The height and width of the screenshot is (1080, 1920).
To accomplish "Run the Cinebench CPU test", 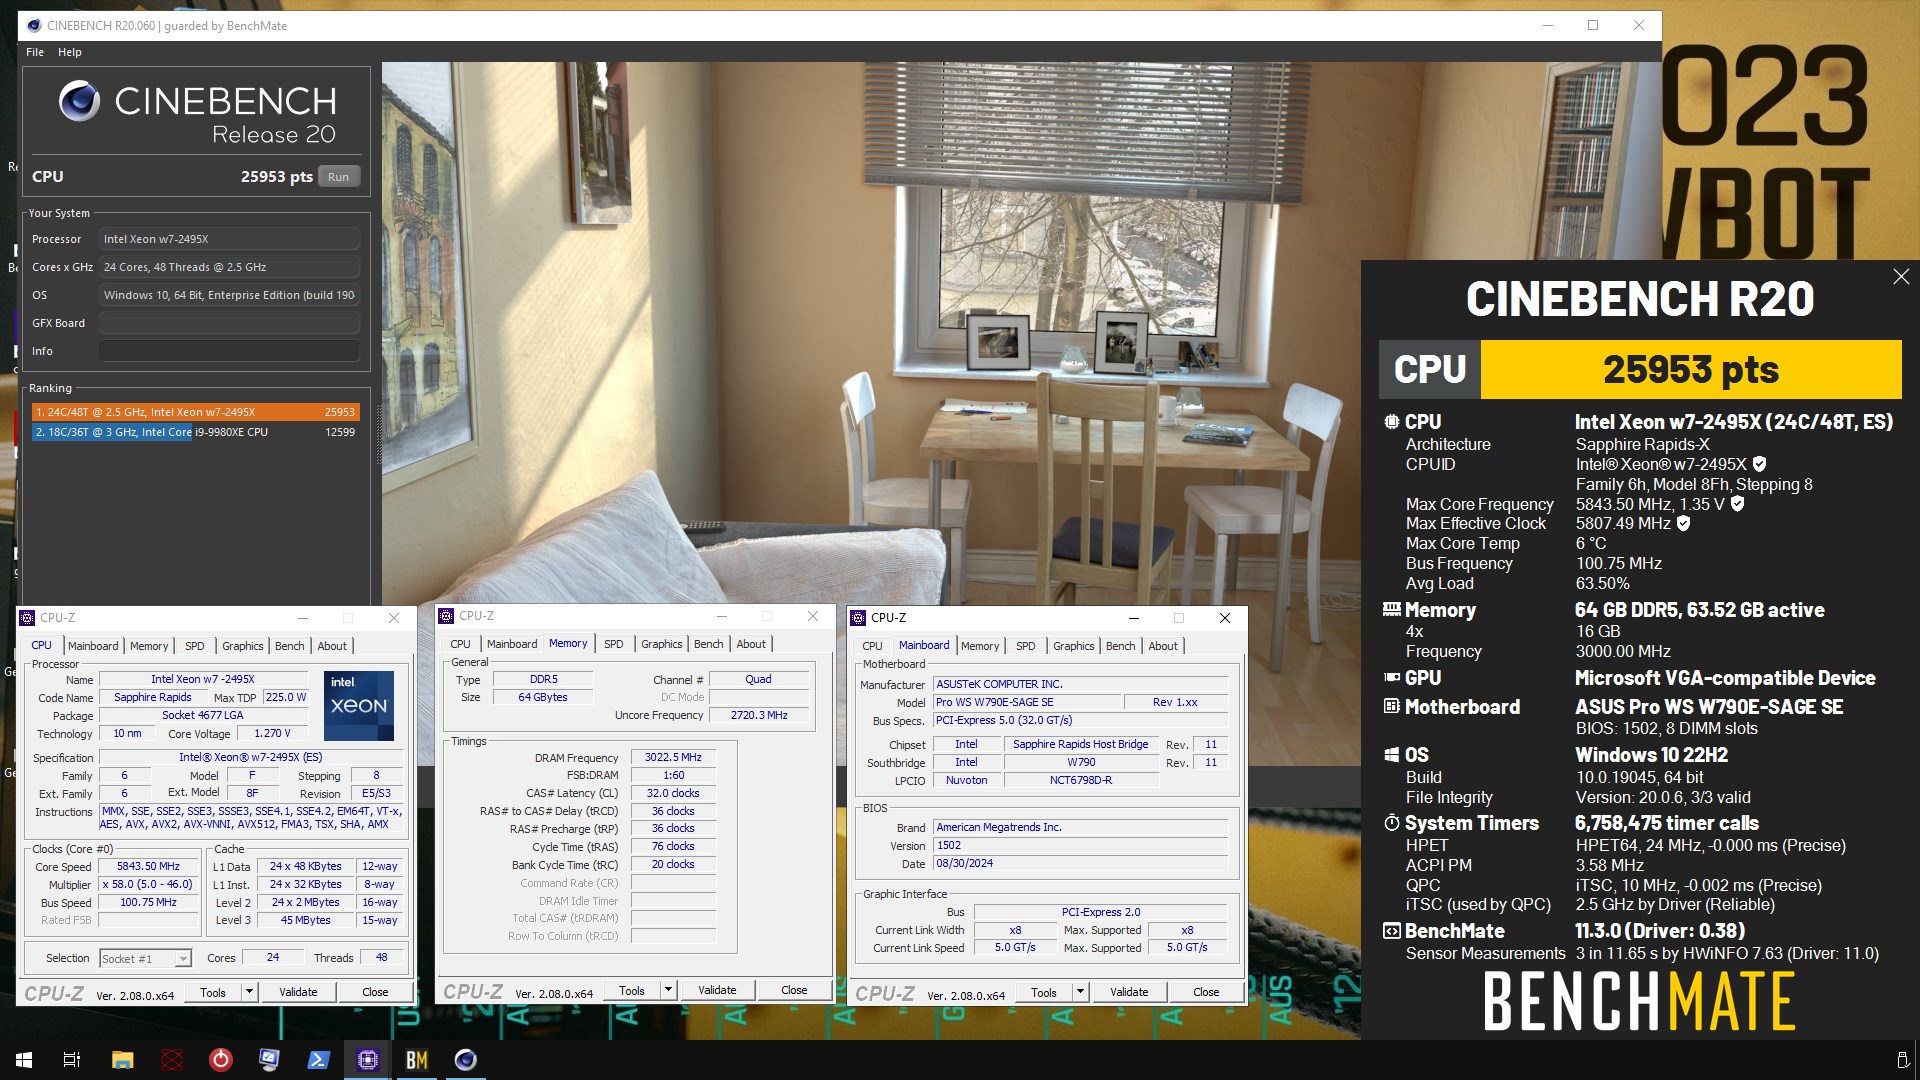I will pos(339,177).
